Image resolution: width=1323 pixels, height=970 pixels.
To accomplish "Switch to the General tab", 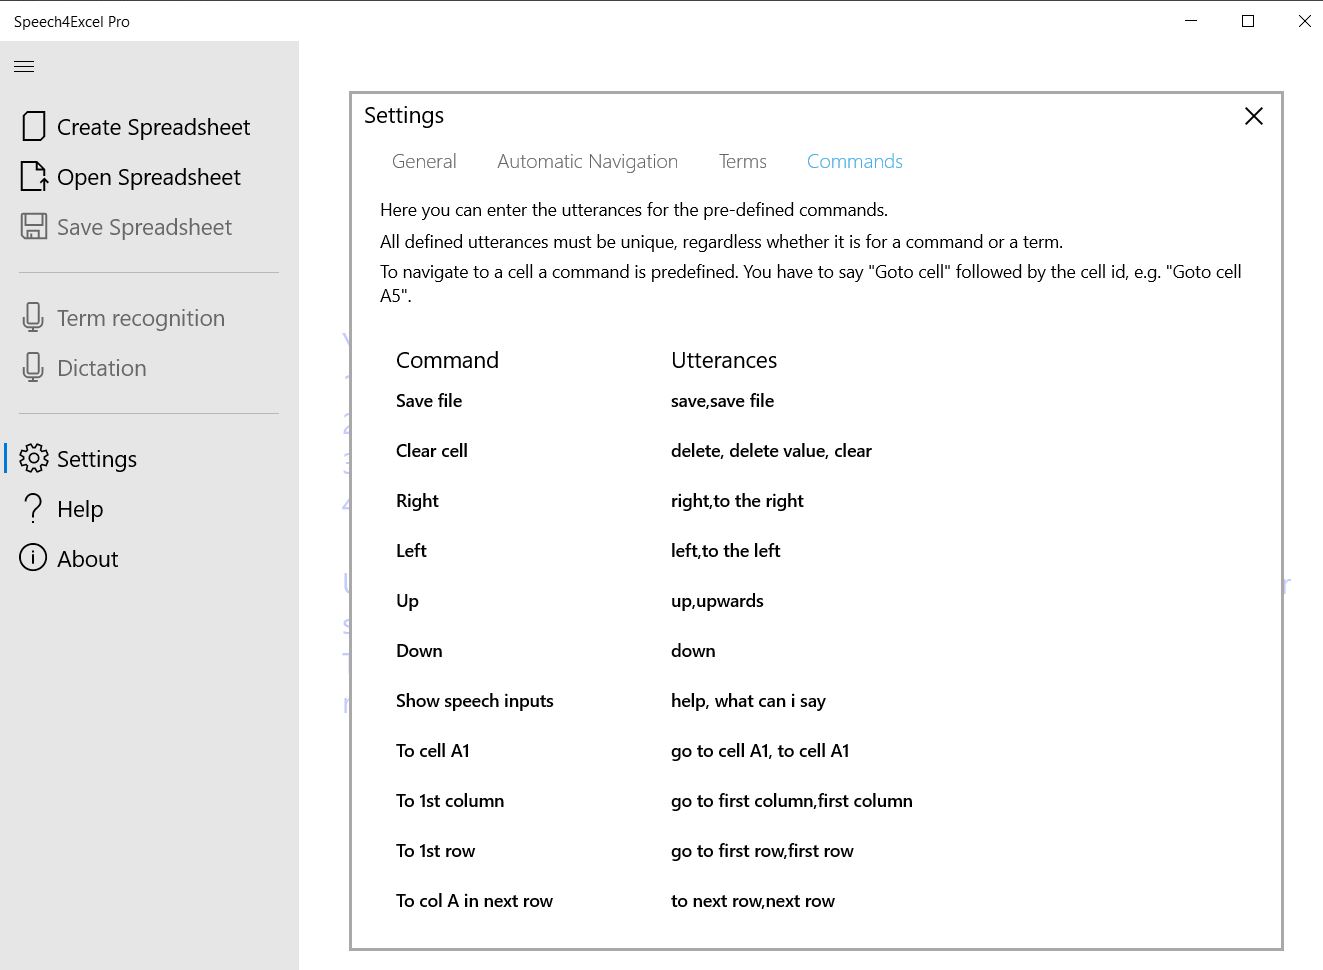I will [x=424, y=162].
